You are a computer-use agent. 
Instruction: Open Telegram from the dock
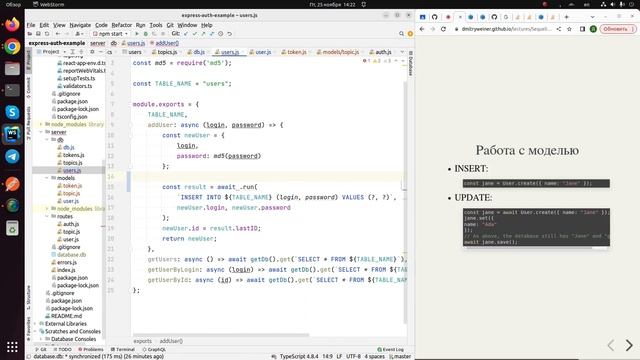tap(12, 156)
